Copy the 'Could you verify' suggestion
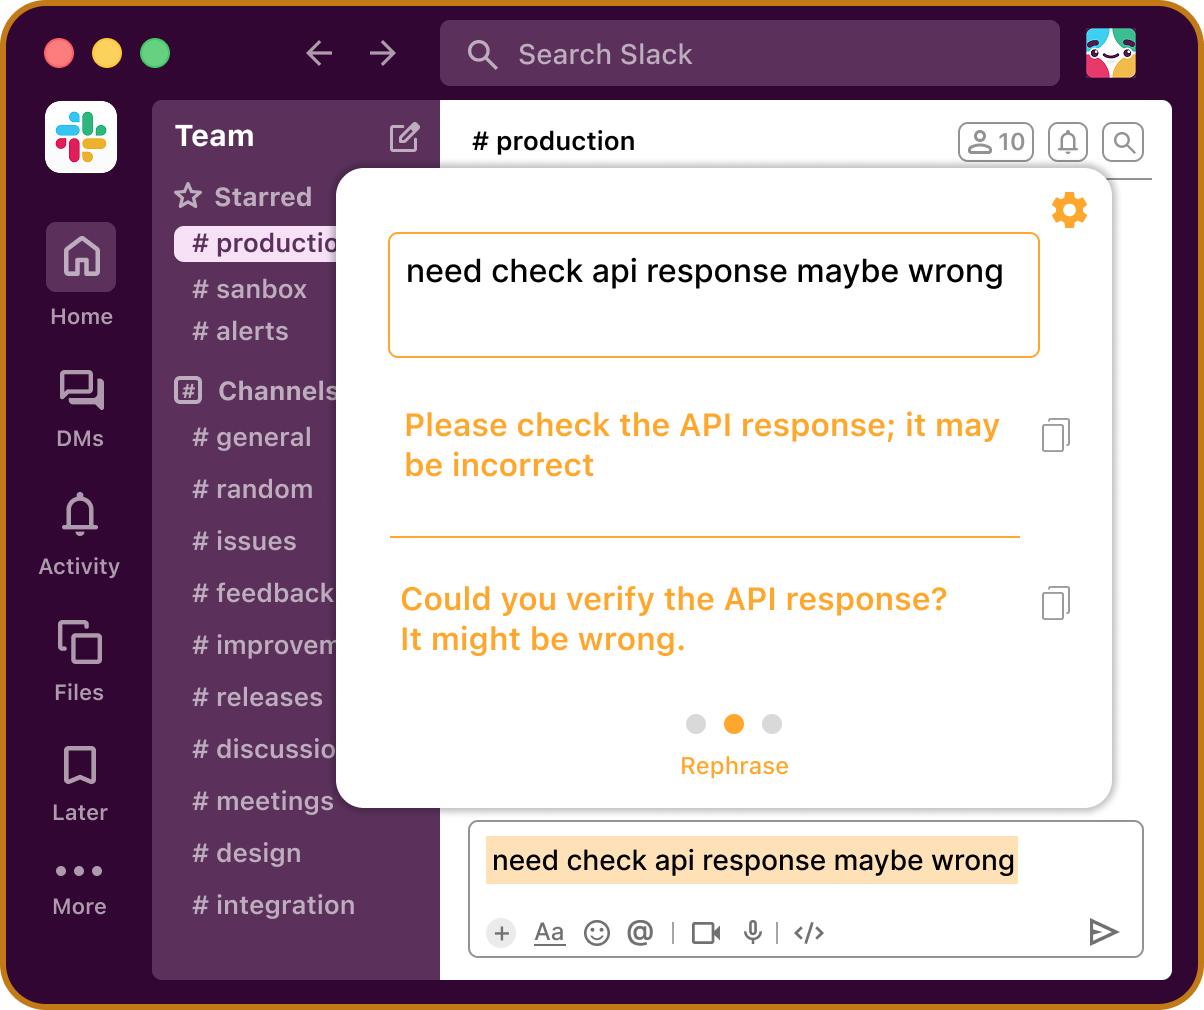 coord(1056,602)
